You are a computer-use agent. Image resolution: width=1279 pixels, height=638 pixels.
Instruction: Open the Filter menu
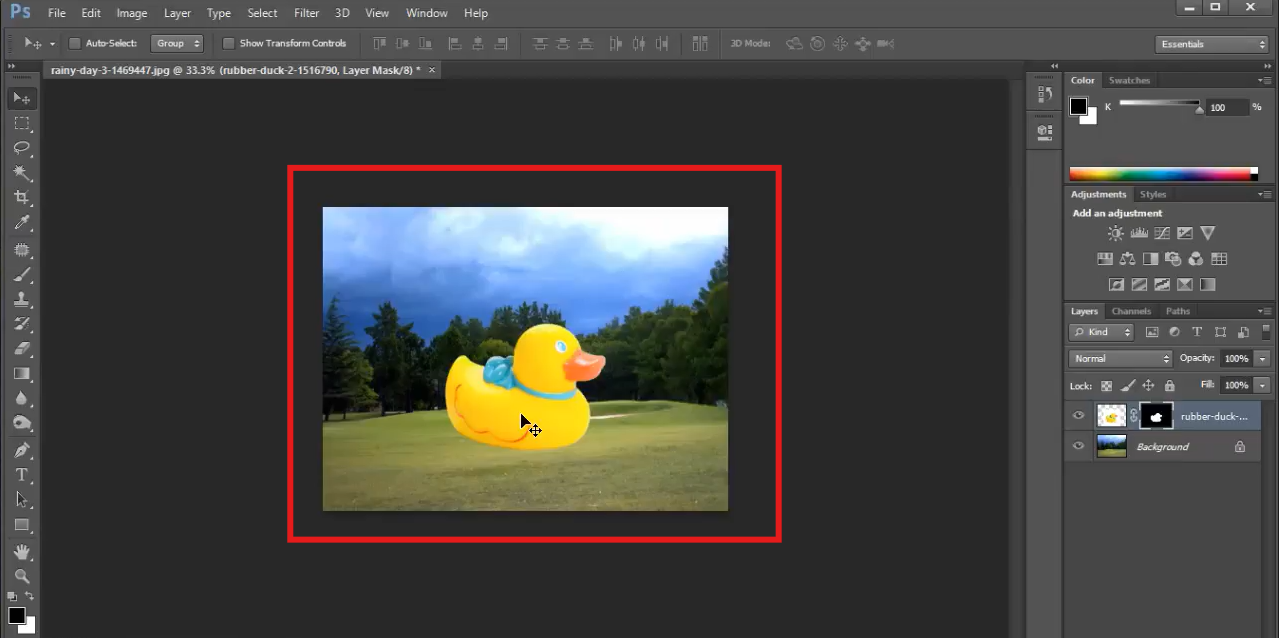306,13
